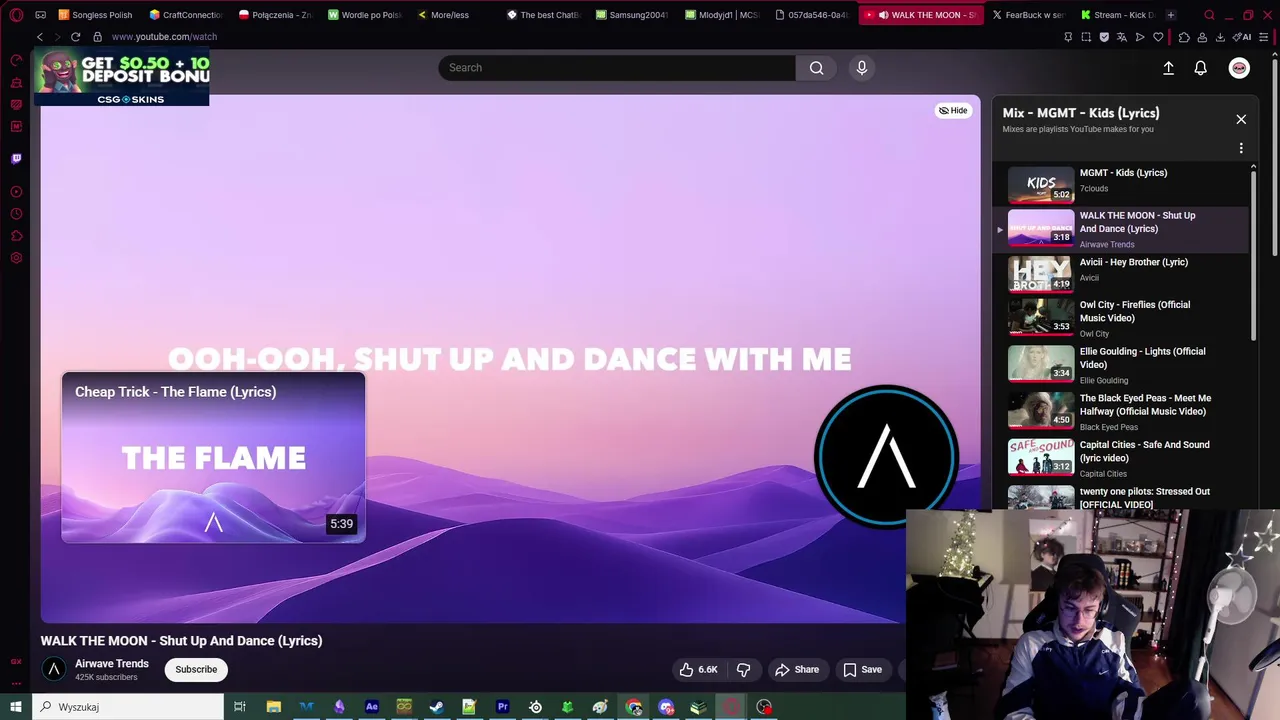The image size is (1280, 720).
Task: Click the pinboard pin icon in toolbar
Action: pyautogui.click(x=1068, y=37)
